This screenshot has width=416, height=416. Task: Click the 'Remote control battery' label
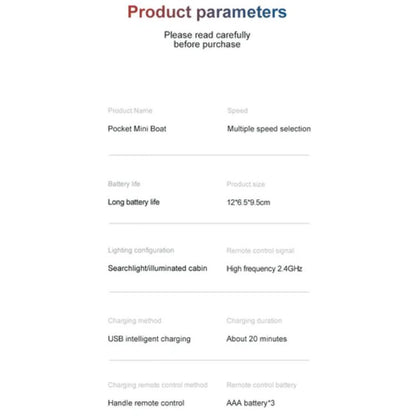point(261,385)
